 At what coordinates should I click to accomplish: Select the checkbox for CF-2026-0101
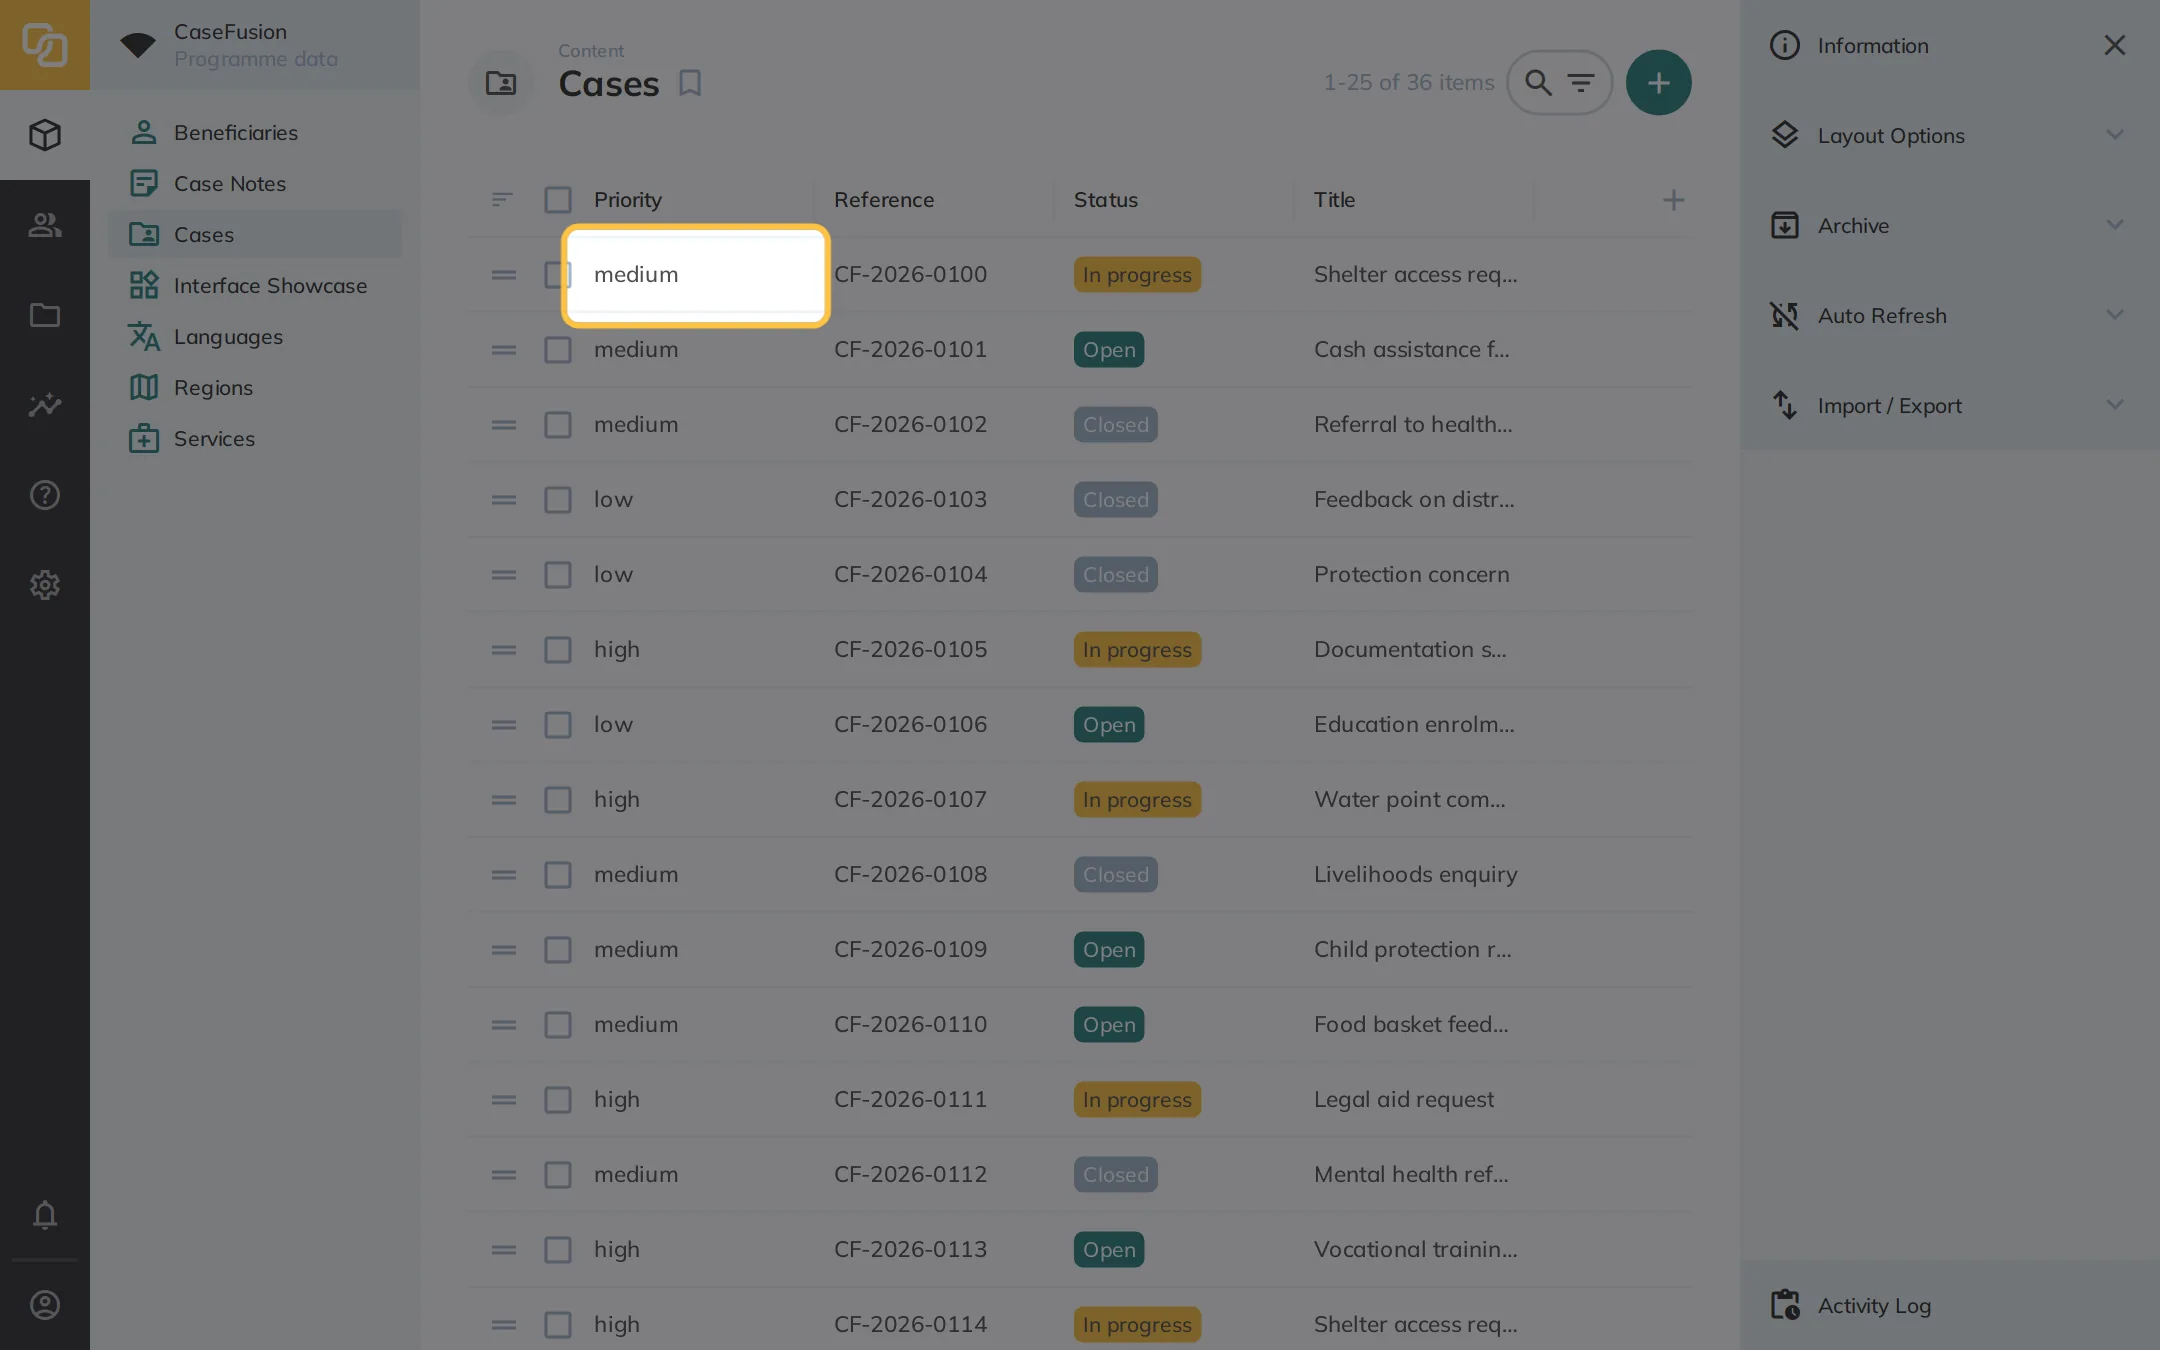point(558,350)
